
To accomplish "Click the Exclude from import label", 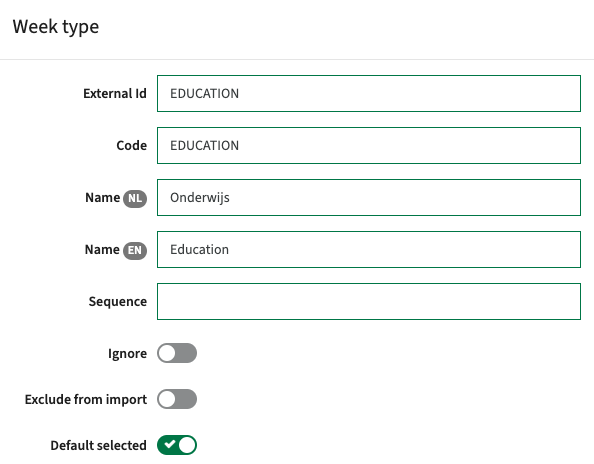I will click(86, 400).
